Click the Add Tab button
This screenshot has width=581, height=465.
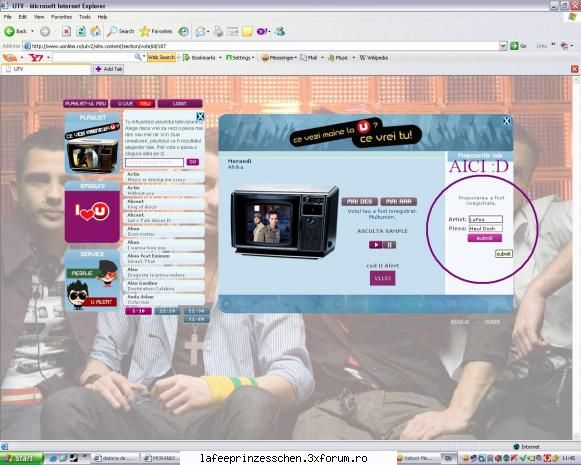pos(109,69)
